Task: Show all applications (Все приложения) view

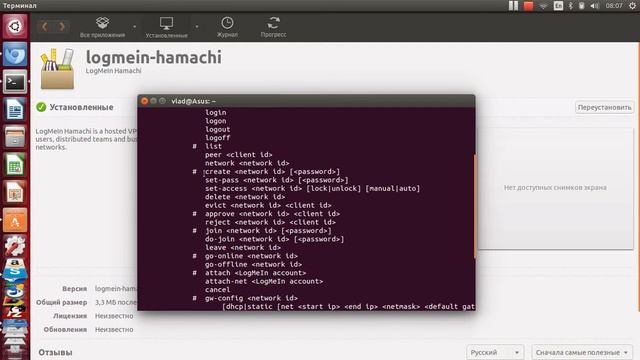Action: point(102,27)
